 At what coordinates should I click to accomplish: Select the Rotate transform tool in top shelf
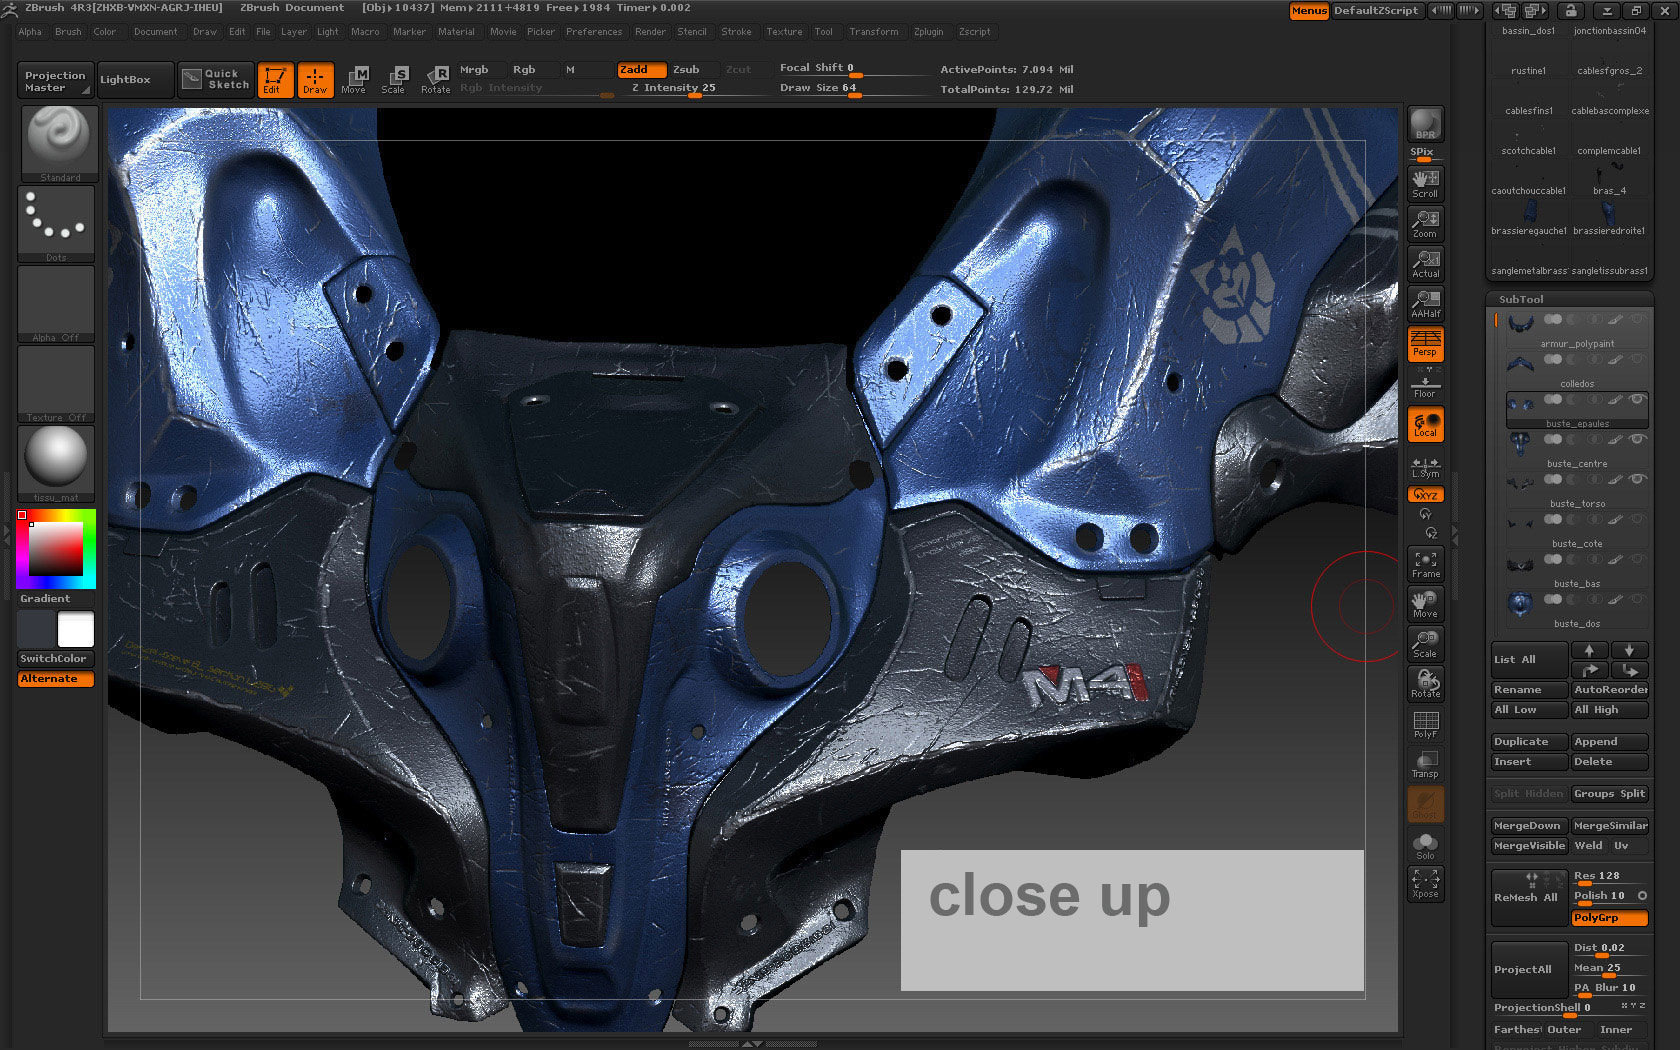436,80
